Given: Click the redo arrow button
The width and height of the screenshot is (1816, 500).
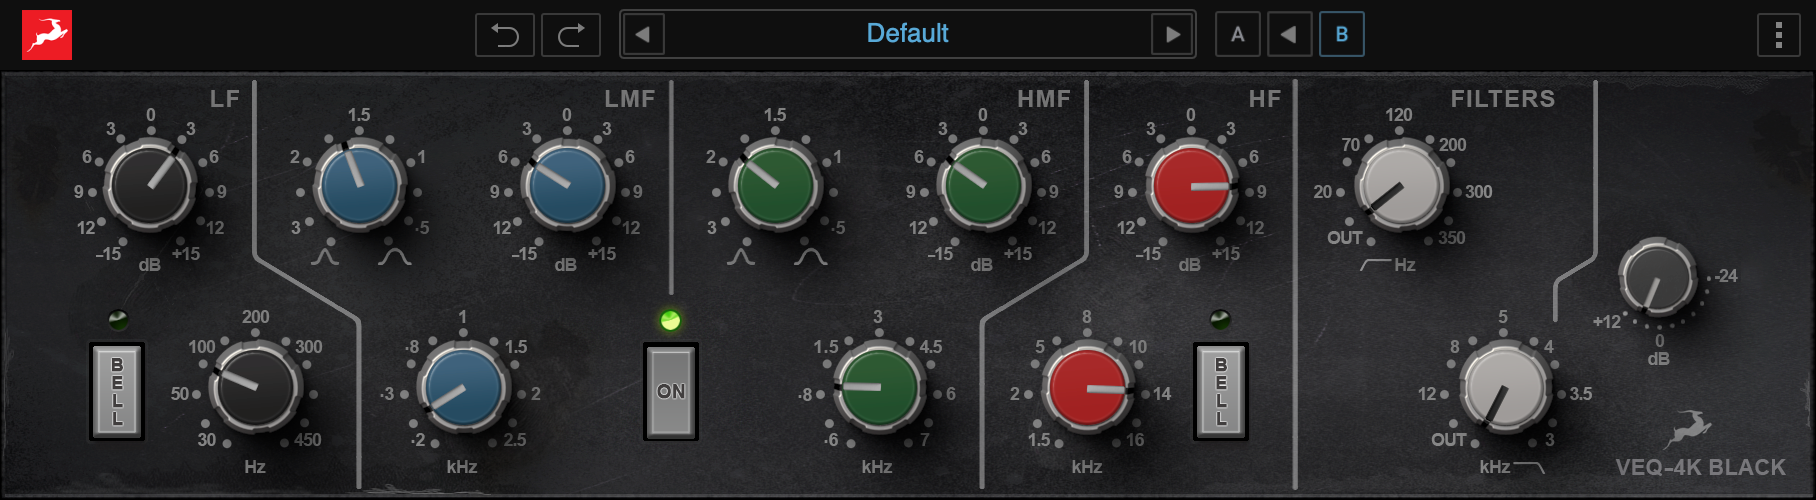Looking at the screenshot, I should click(571, 35).
